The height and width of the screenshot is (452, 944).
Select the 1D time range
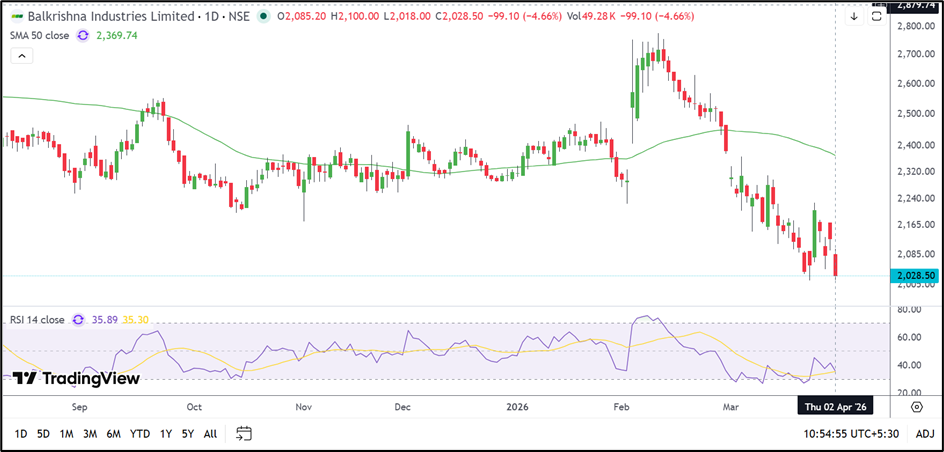pos(20,433)
